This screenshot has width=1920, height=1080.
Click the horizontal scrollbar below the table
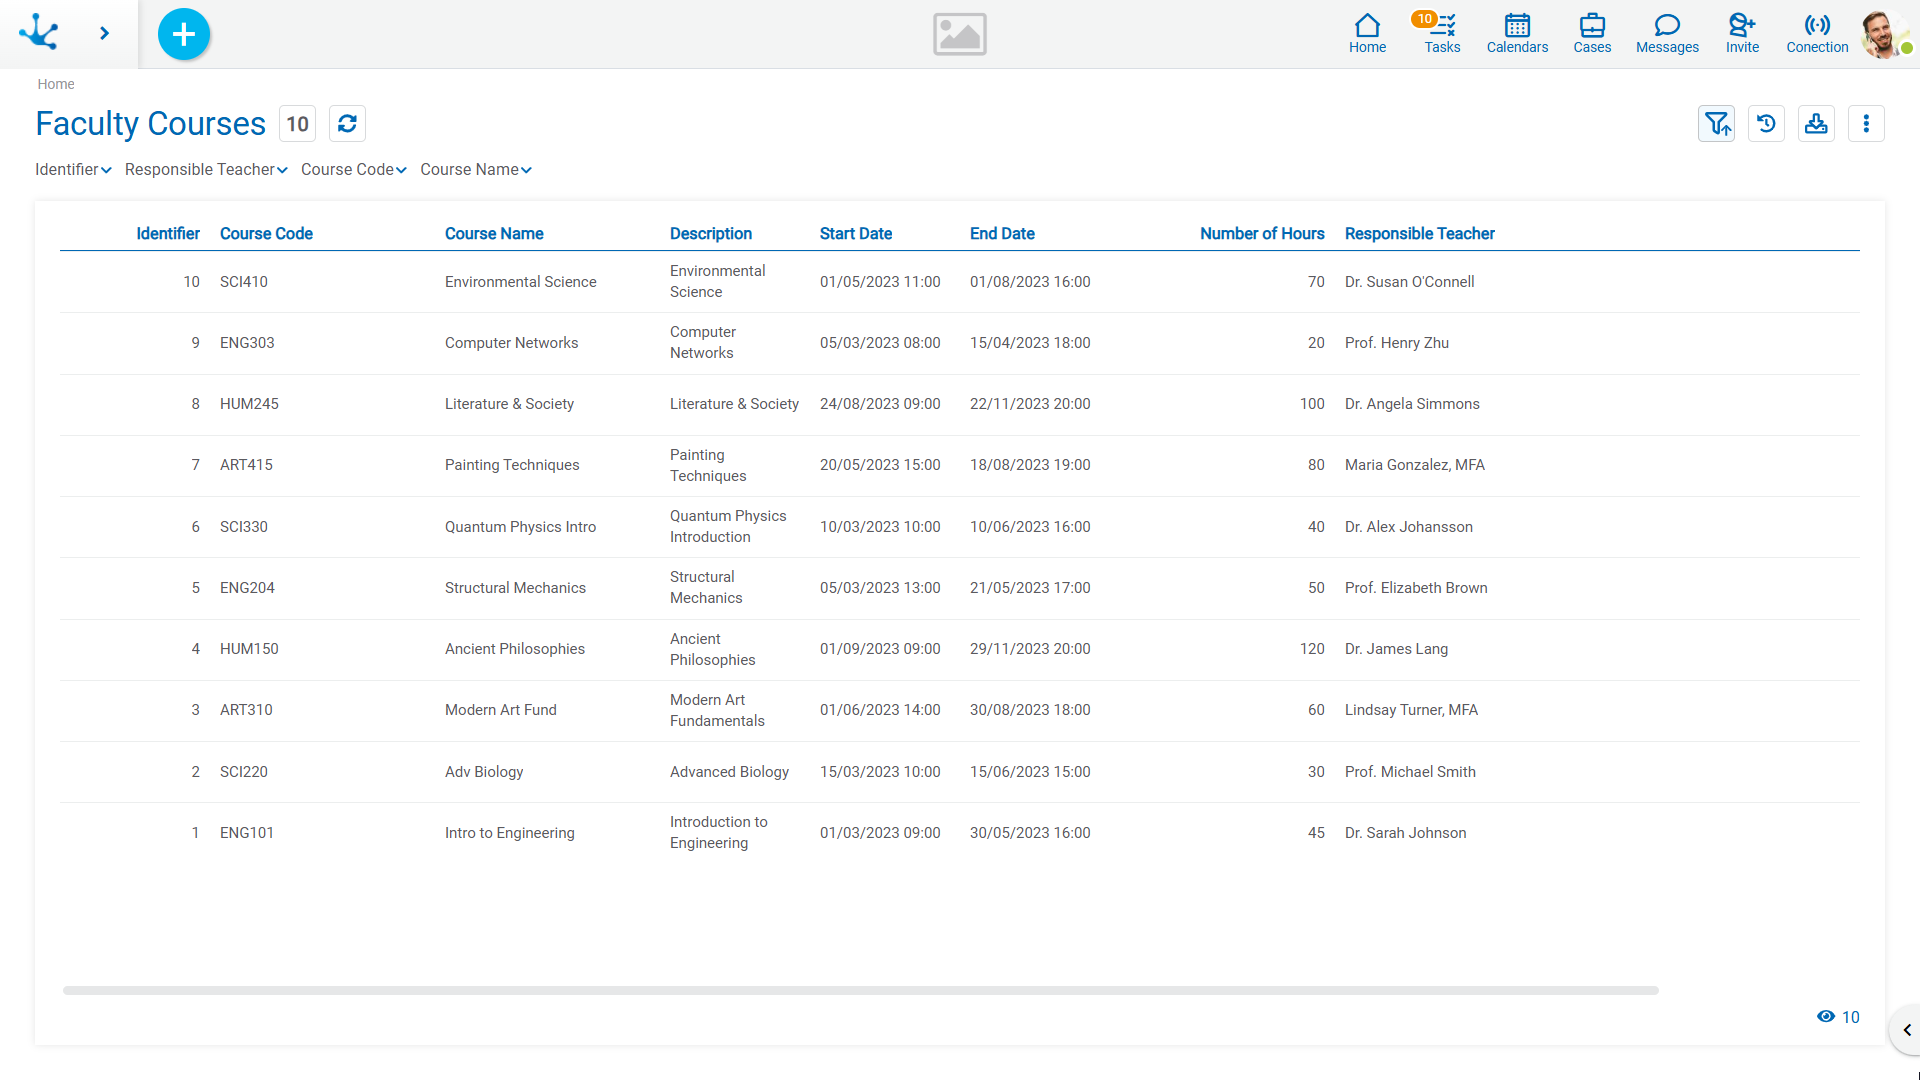point(860,990)
